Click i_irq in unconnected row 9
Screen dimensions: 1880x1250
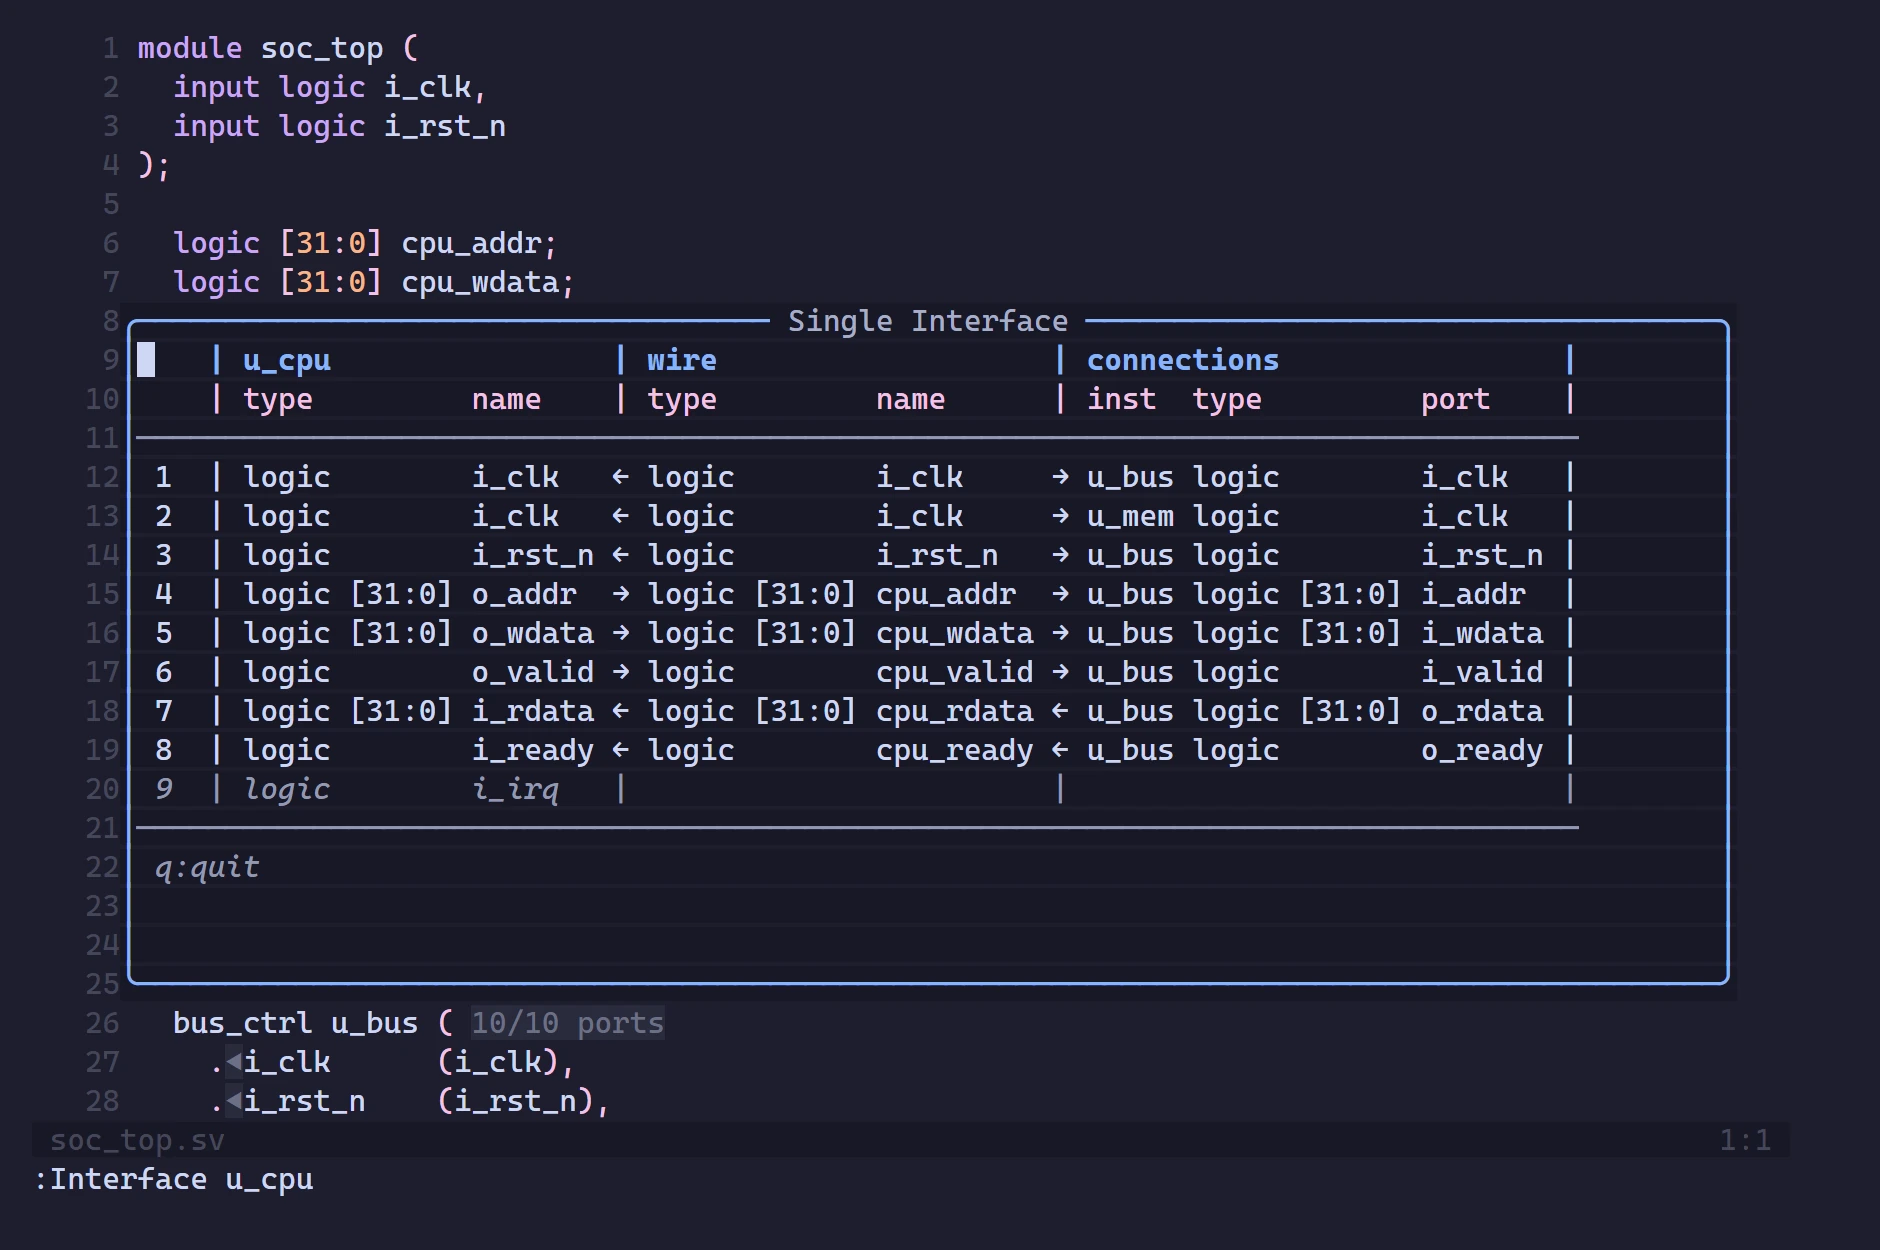[x=515, y=789]
